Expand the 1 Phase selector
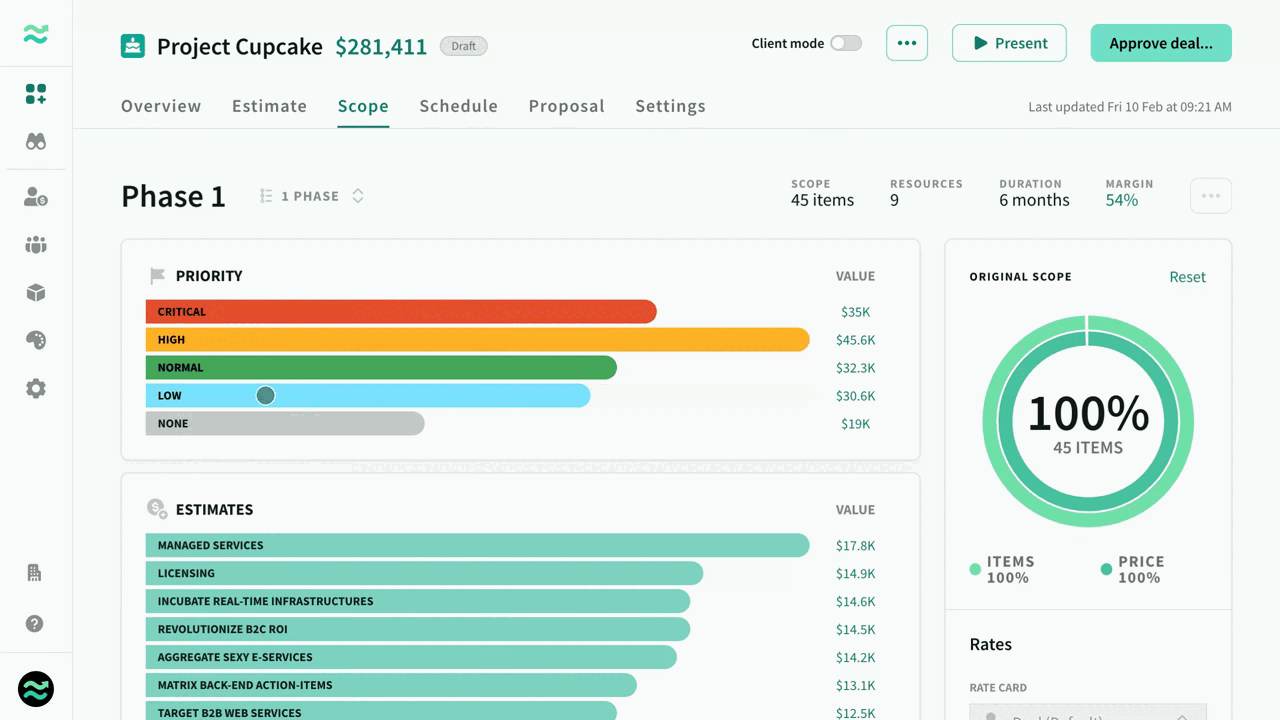Viewport: 1280px width, 720px height. [312, 196]
